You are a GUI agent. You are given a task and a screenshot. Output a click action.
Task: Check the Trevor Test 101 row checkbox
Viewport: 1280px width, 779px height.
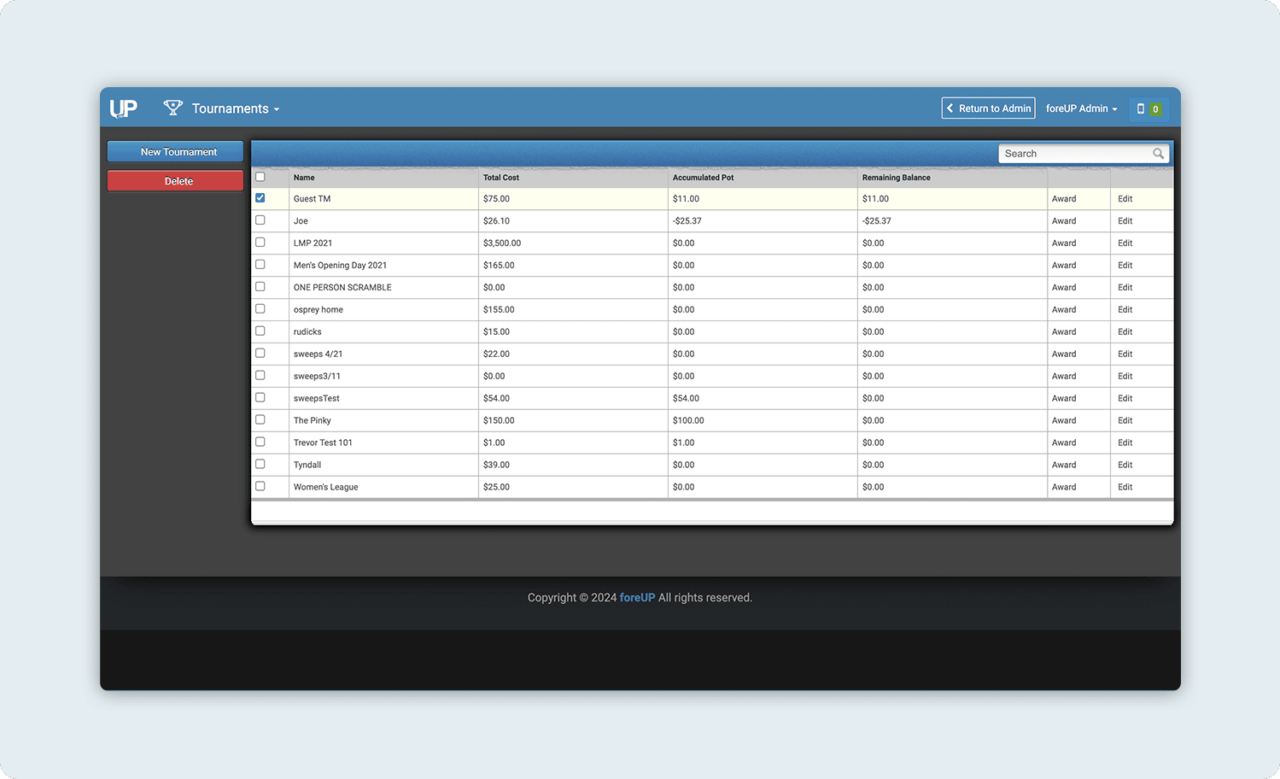(x=260, y=442)
